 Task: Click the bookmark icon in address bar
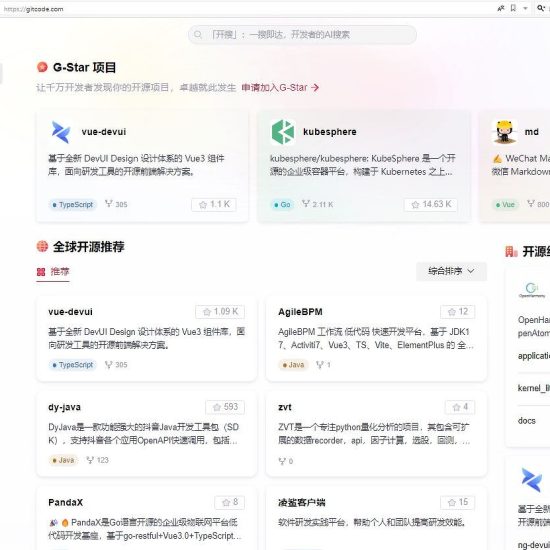pos(513,8)
